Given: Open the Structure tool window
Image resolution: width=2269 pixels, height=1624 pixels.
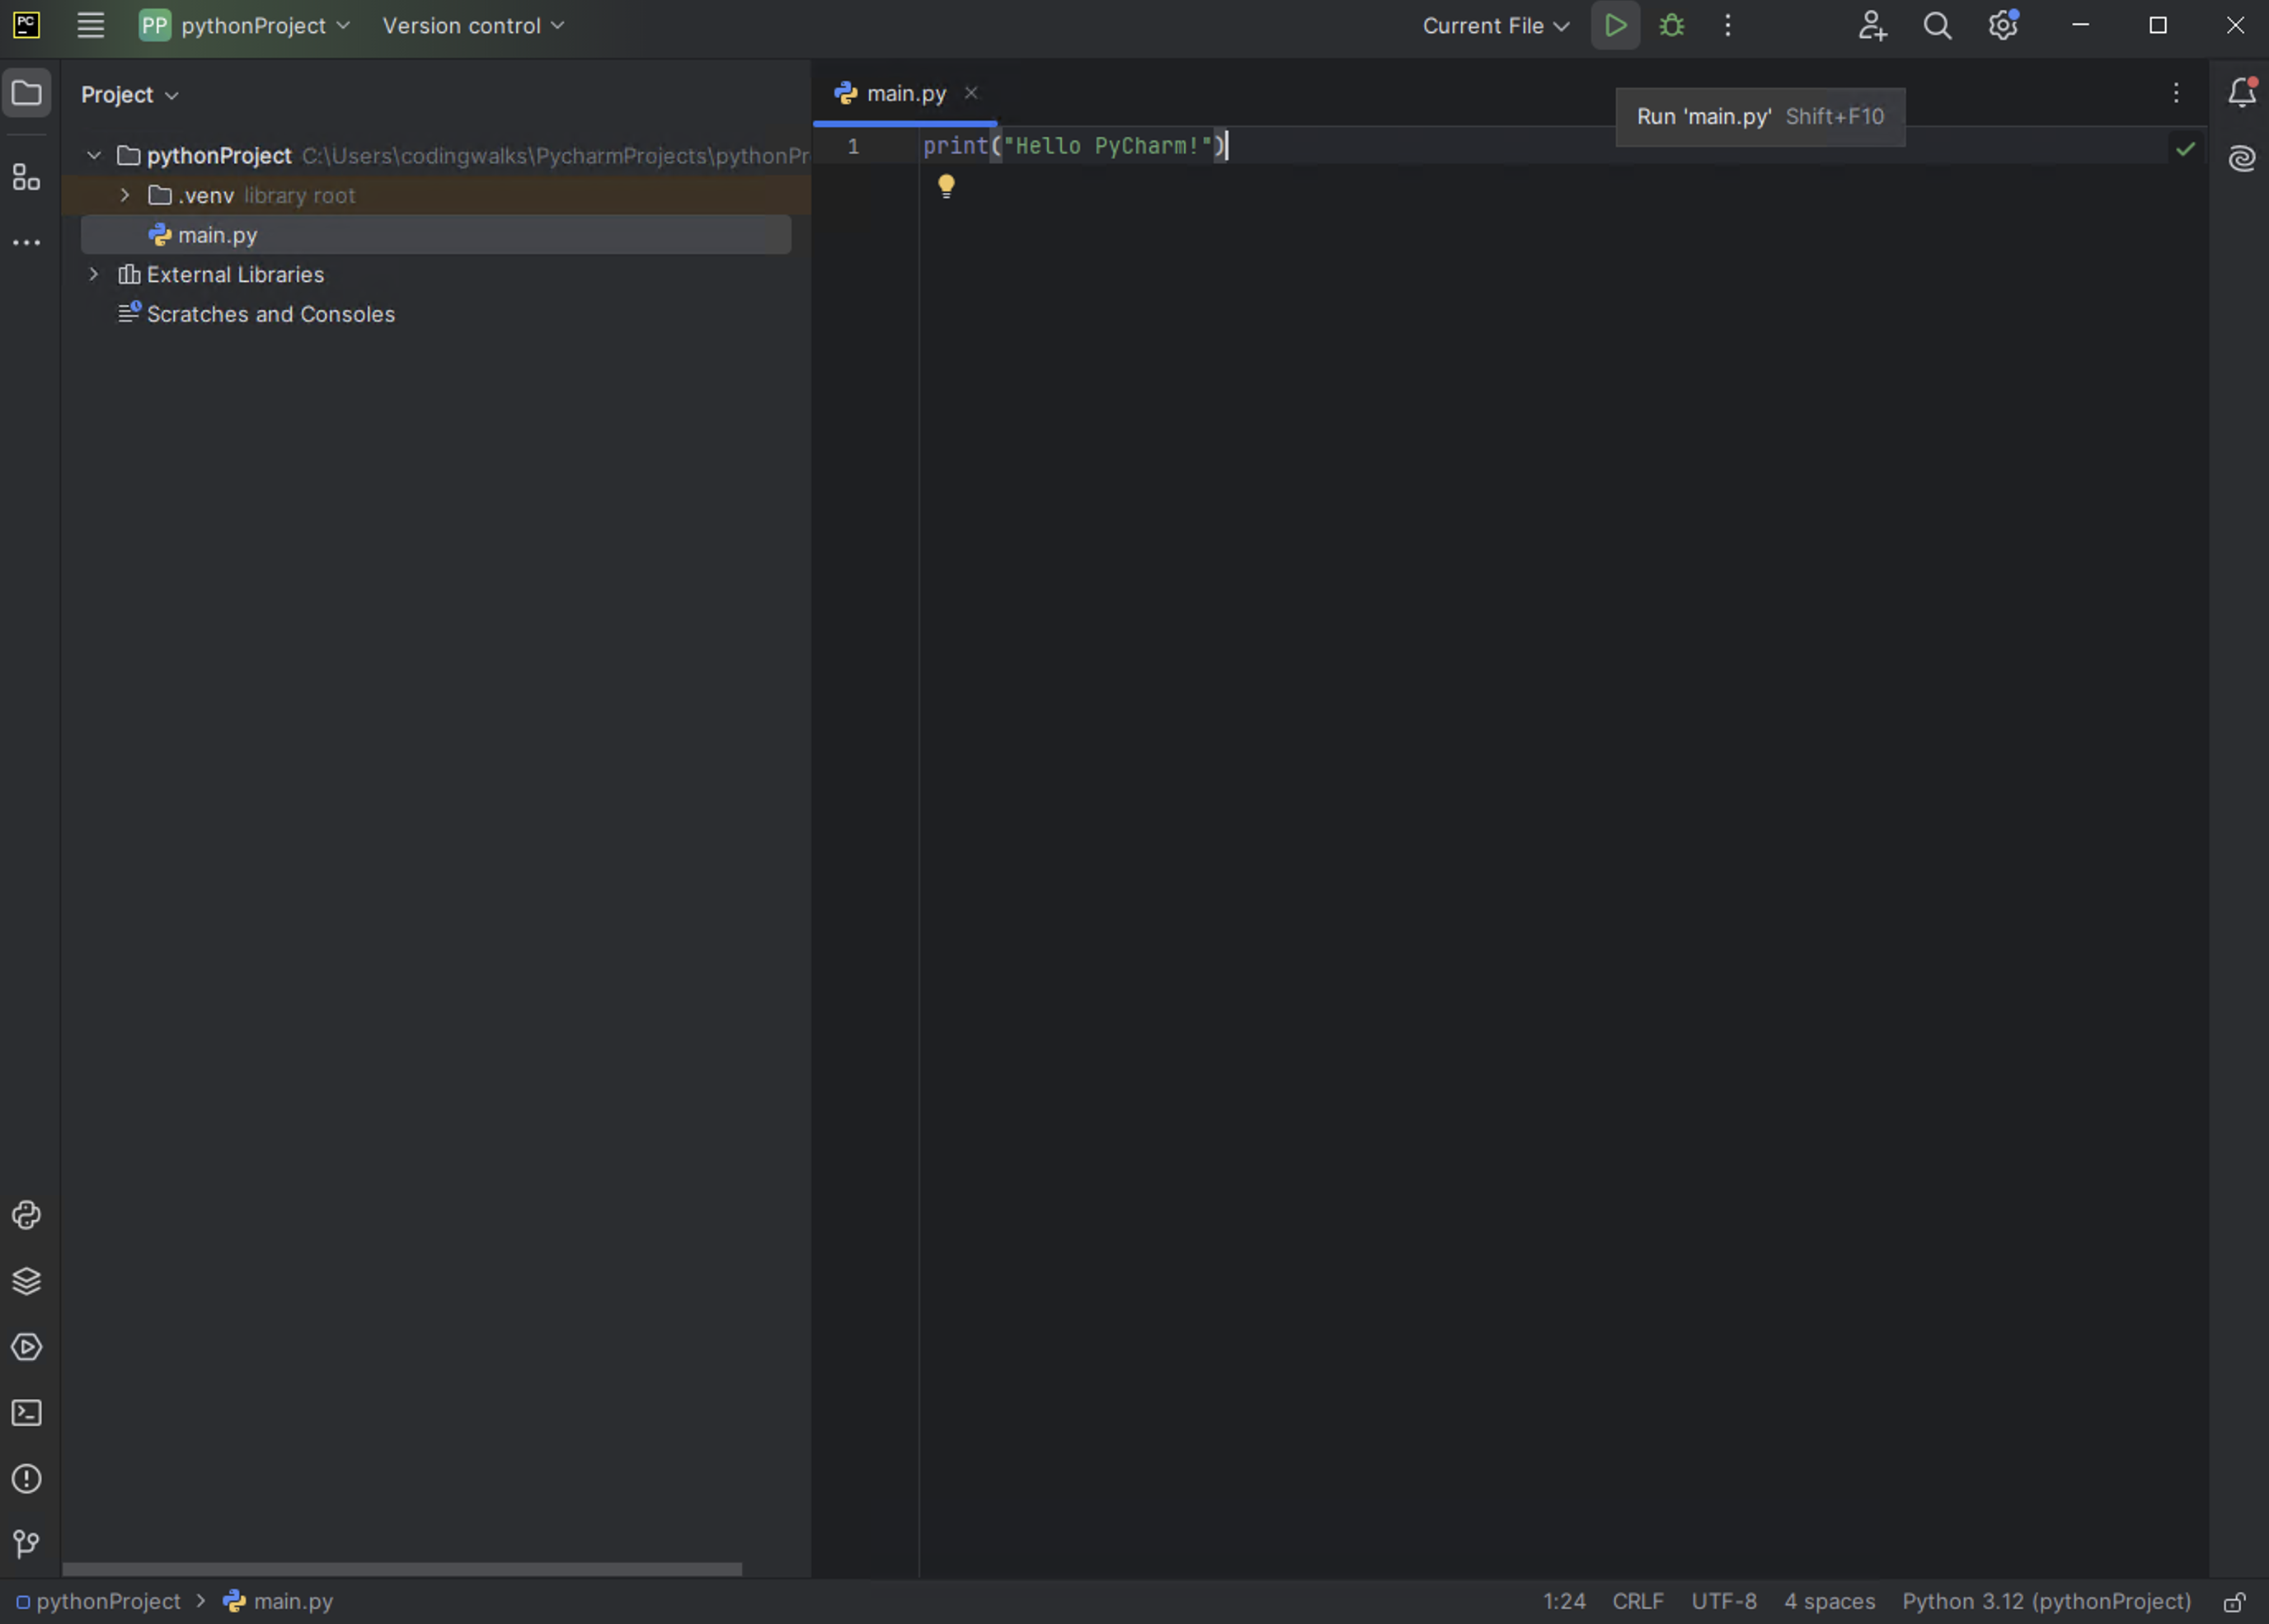Looking at the screenshot, I should pyautogui.click(x=26, y=178).
